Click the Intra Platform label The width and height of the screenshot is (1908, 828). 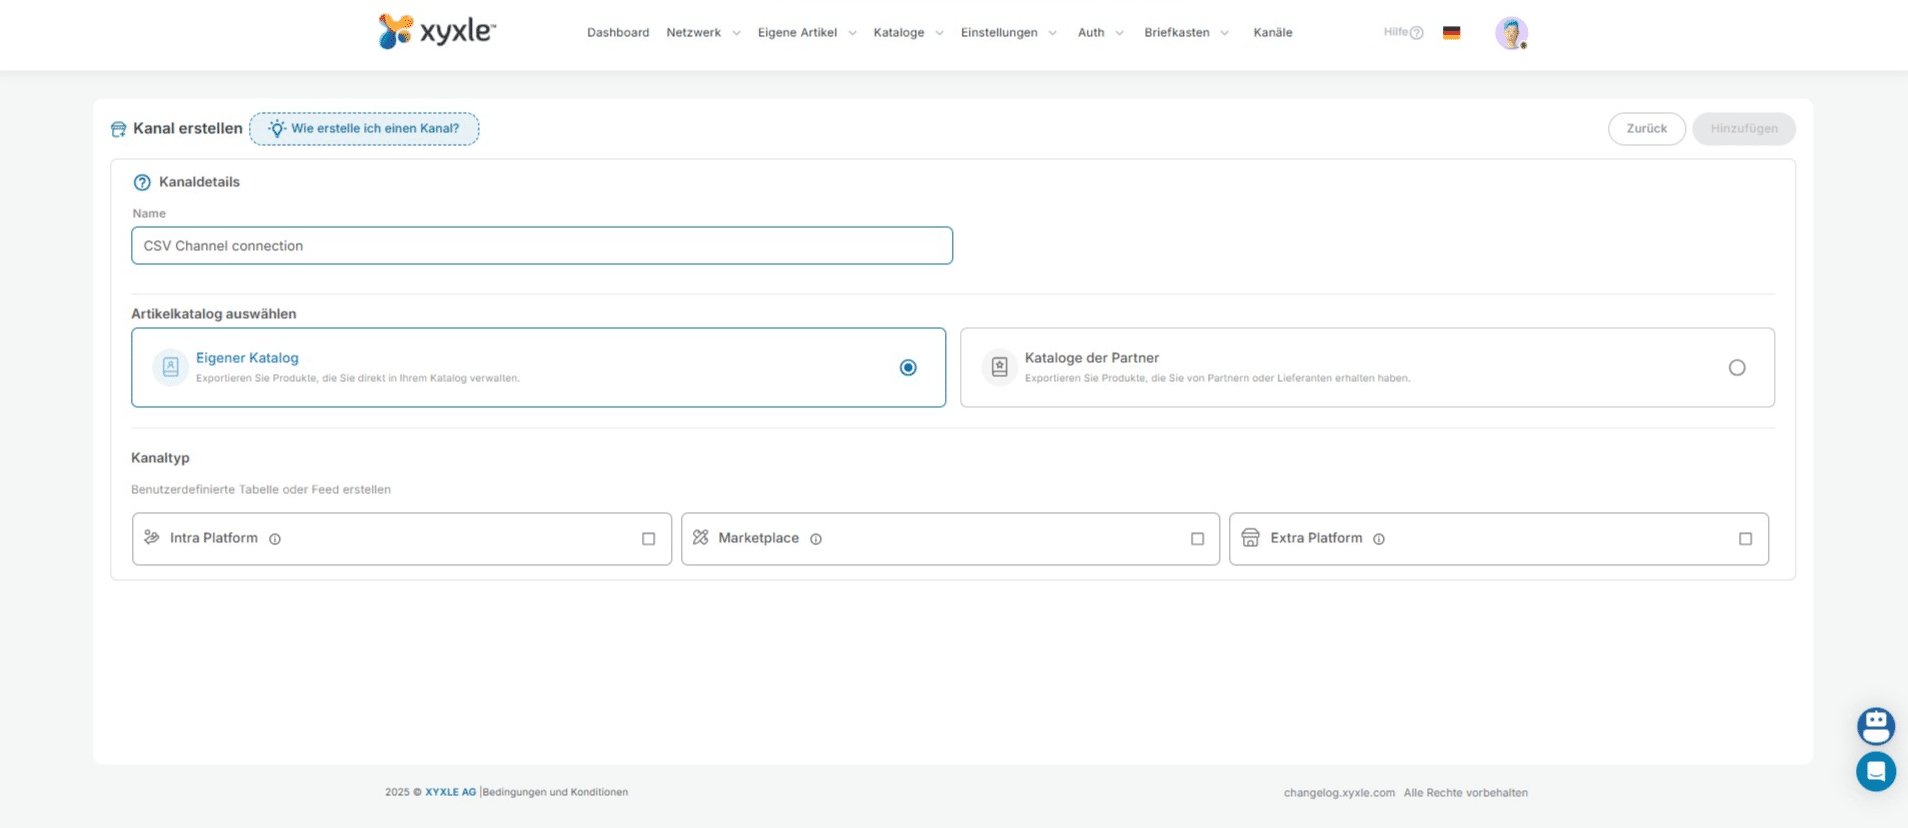pos(214,538)
